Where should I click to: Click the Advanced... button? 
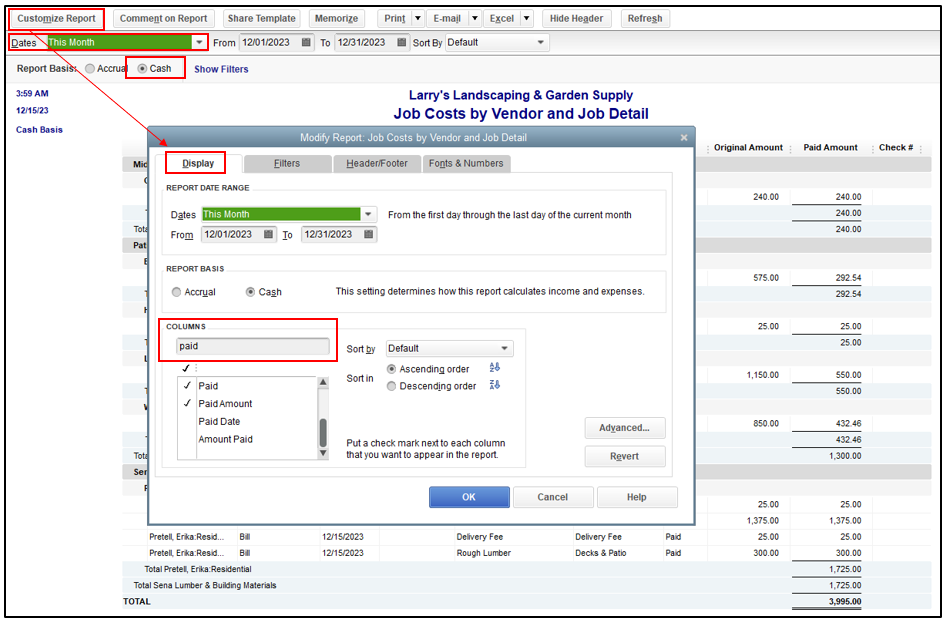tap(624, 428)
